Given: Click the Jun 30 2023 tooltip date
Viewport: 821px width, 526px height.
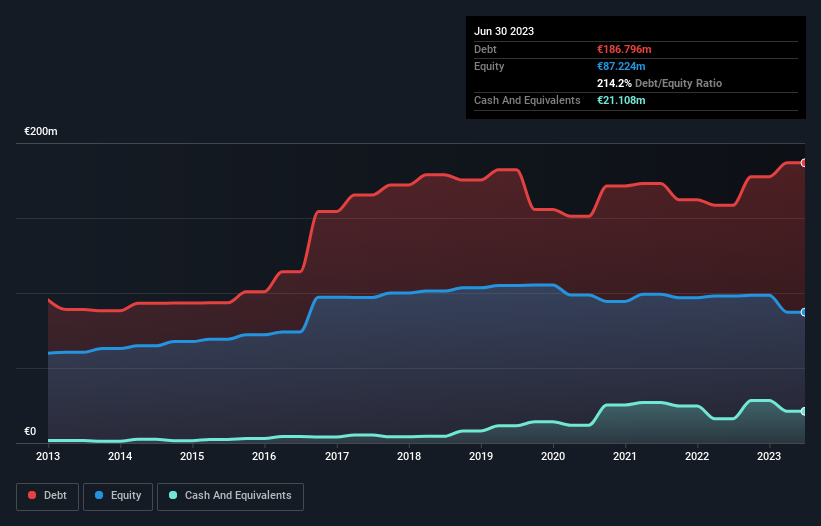Looking at the screenshot, I should (x=504, y=31).
